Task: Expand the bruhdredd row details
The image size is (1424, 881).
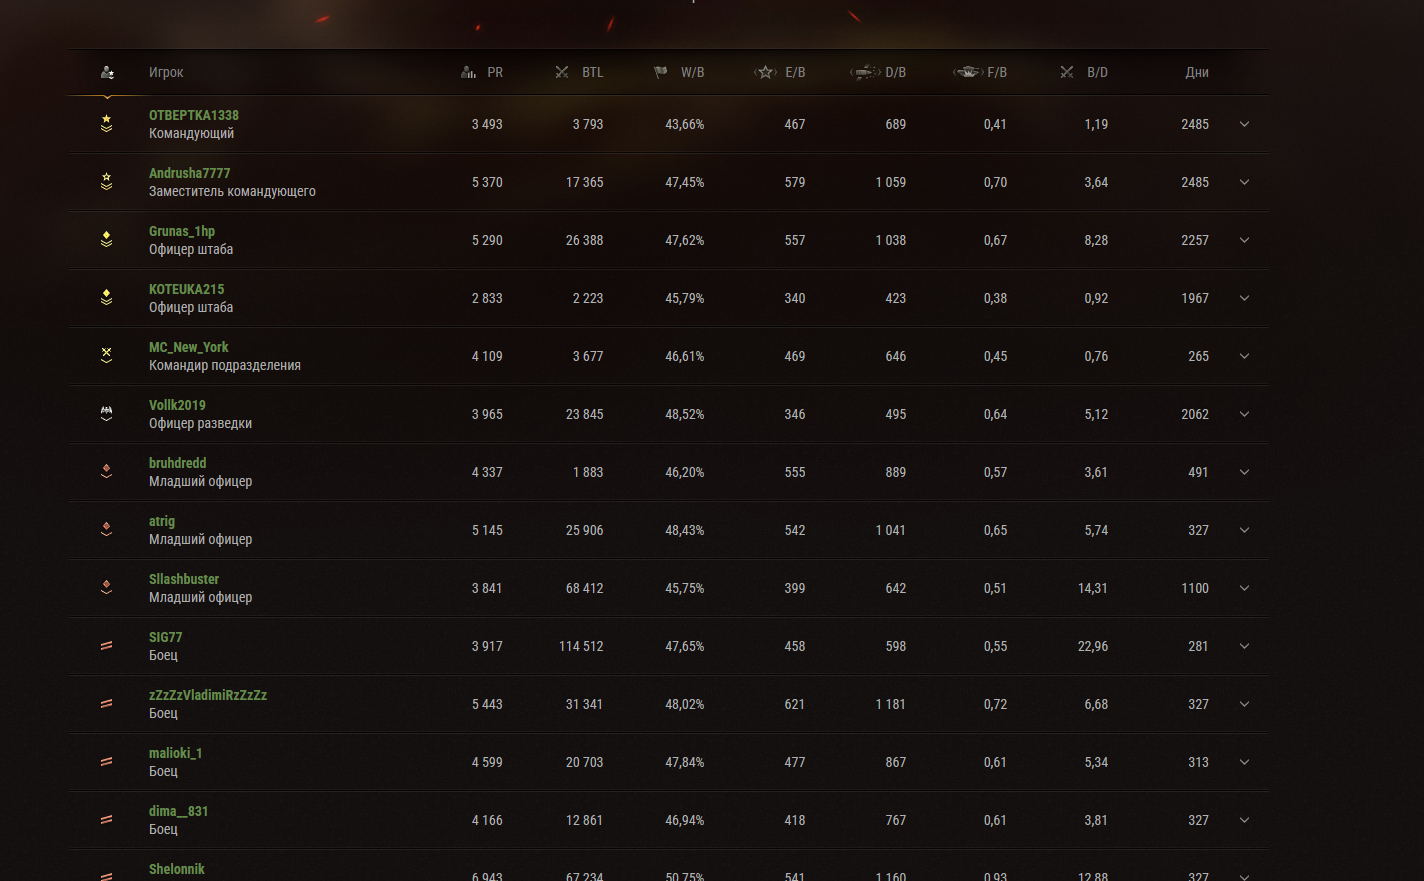Action: (x=1245, y=472)
